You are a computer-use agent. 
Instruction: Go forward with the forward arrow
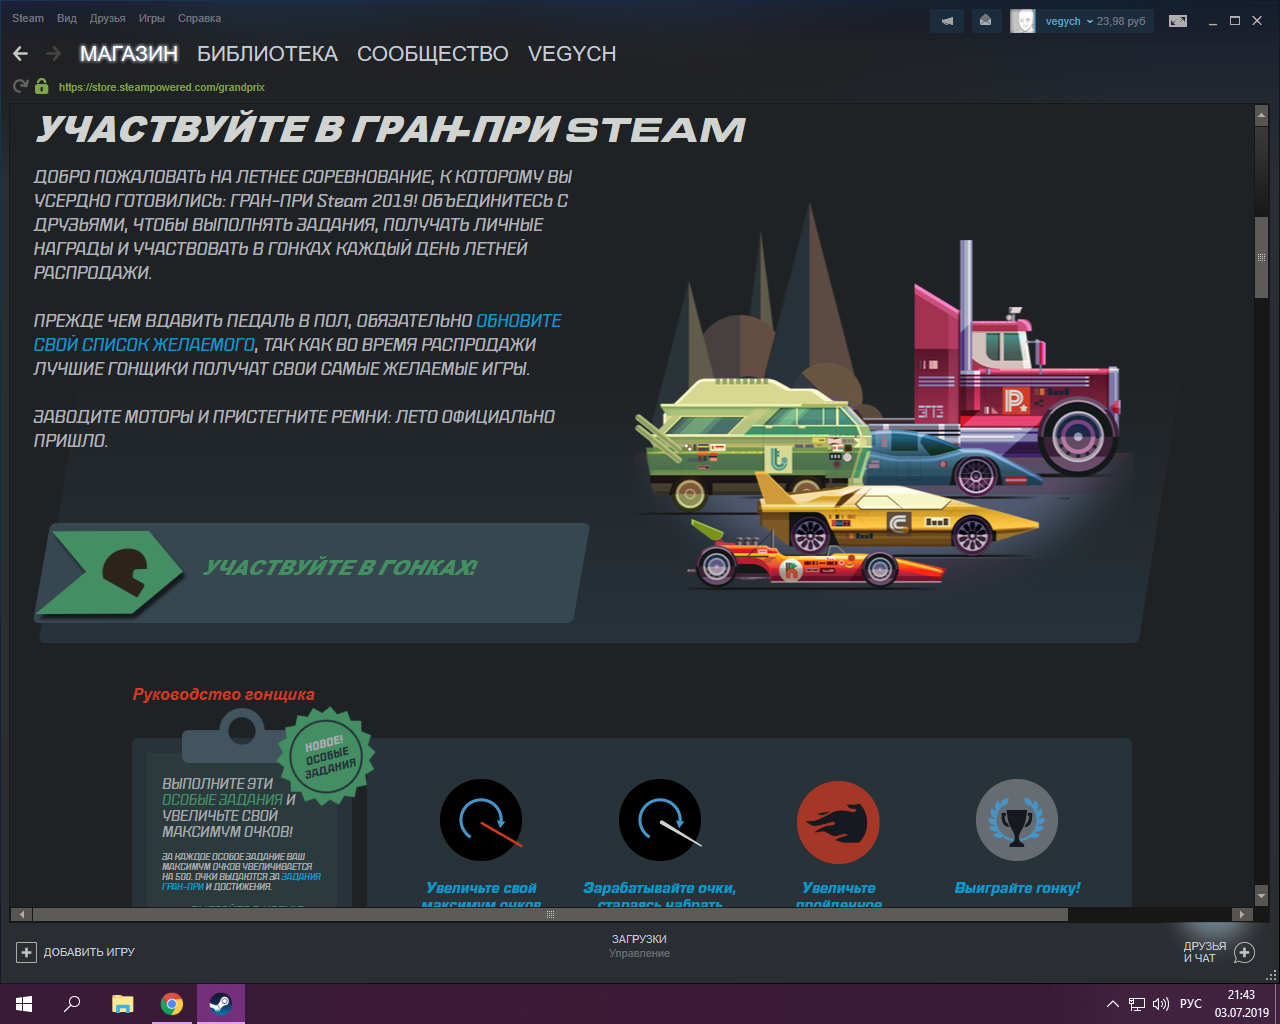tap(54, 54)
